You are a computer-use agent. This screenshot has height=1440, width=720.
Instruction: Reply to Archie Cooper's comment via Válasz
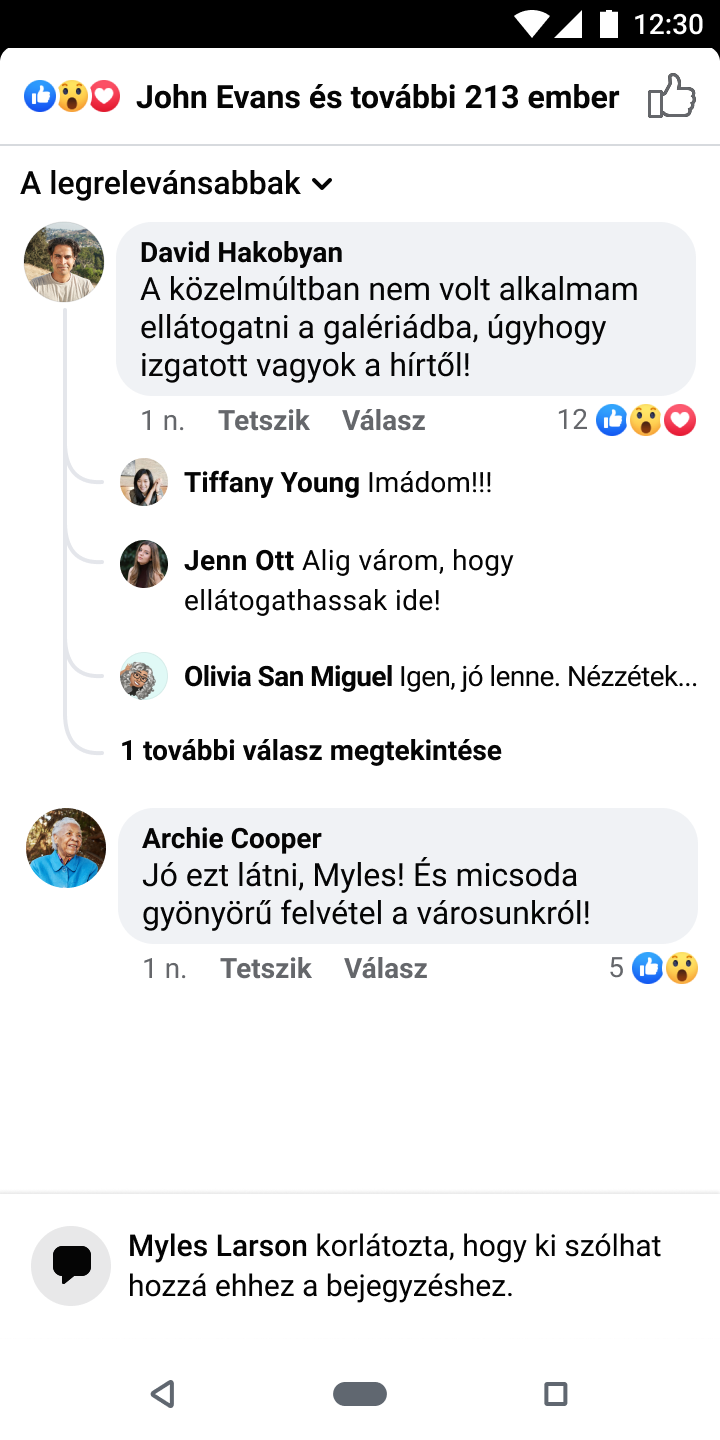[x=386, y=968]
